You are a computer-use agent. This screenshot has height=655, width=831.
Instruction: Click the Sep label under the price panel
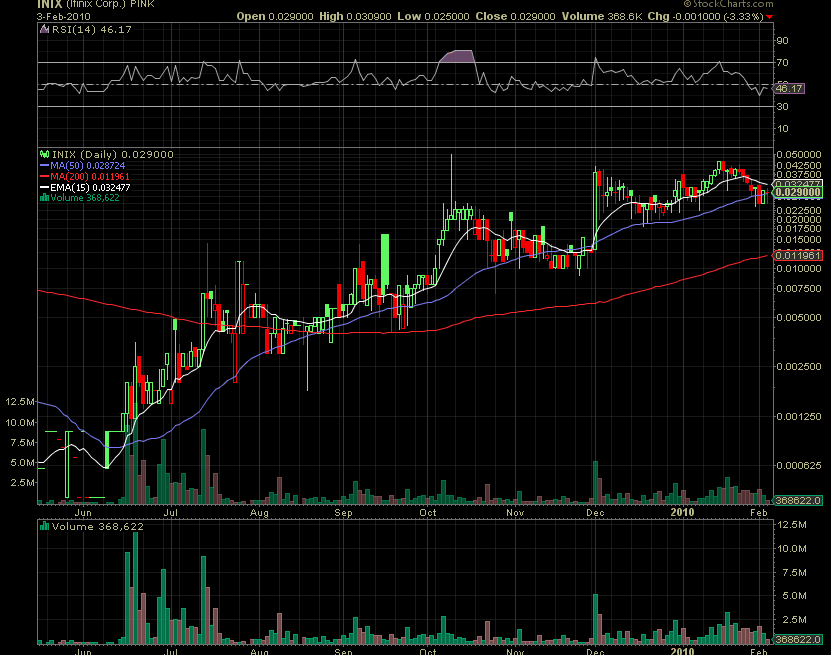[x=343, y=512]
